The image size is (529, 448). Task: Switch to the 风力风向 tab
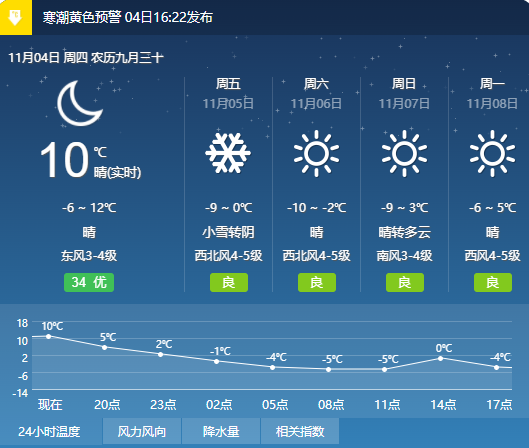click(x=142, y=431)
